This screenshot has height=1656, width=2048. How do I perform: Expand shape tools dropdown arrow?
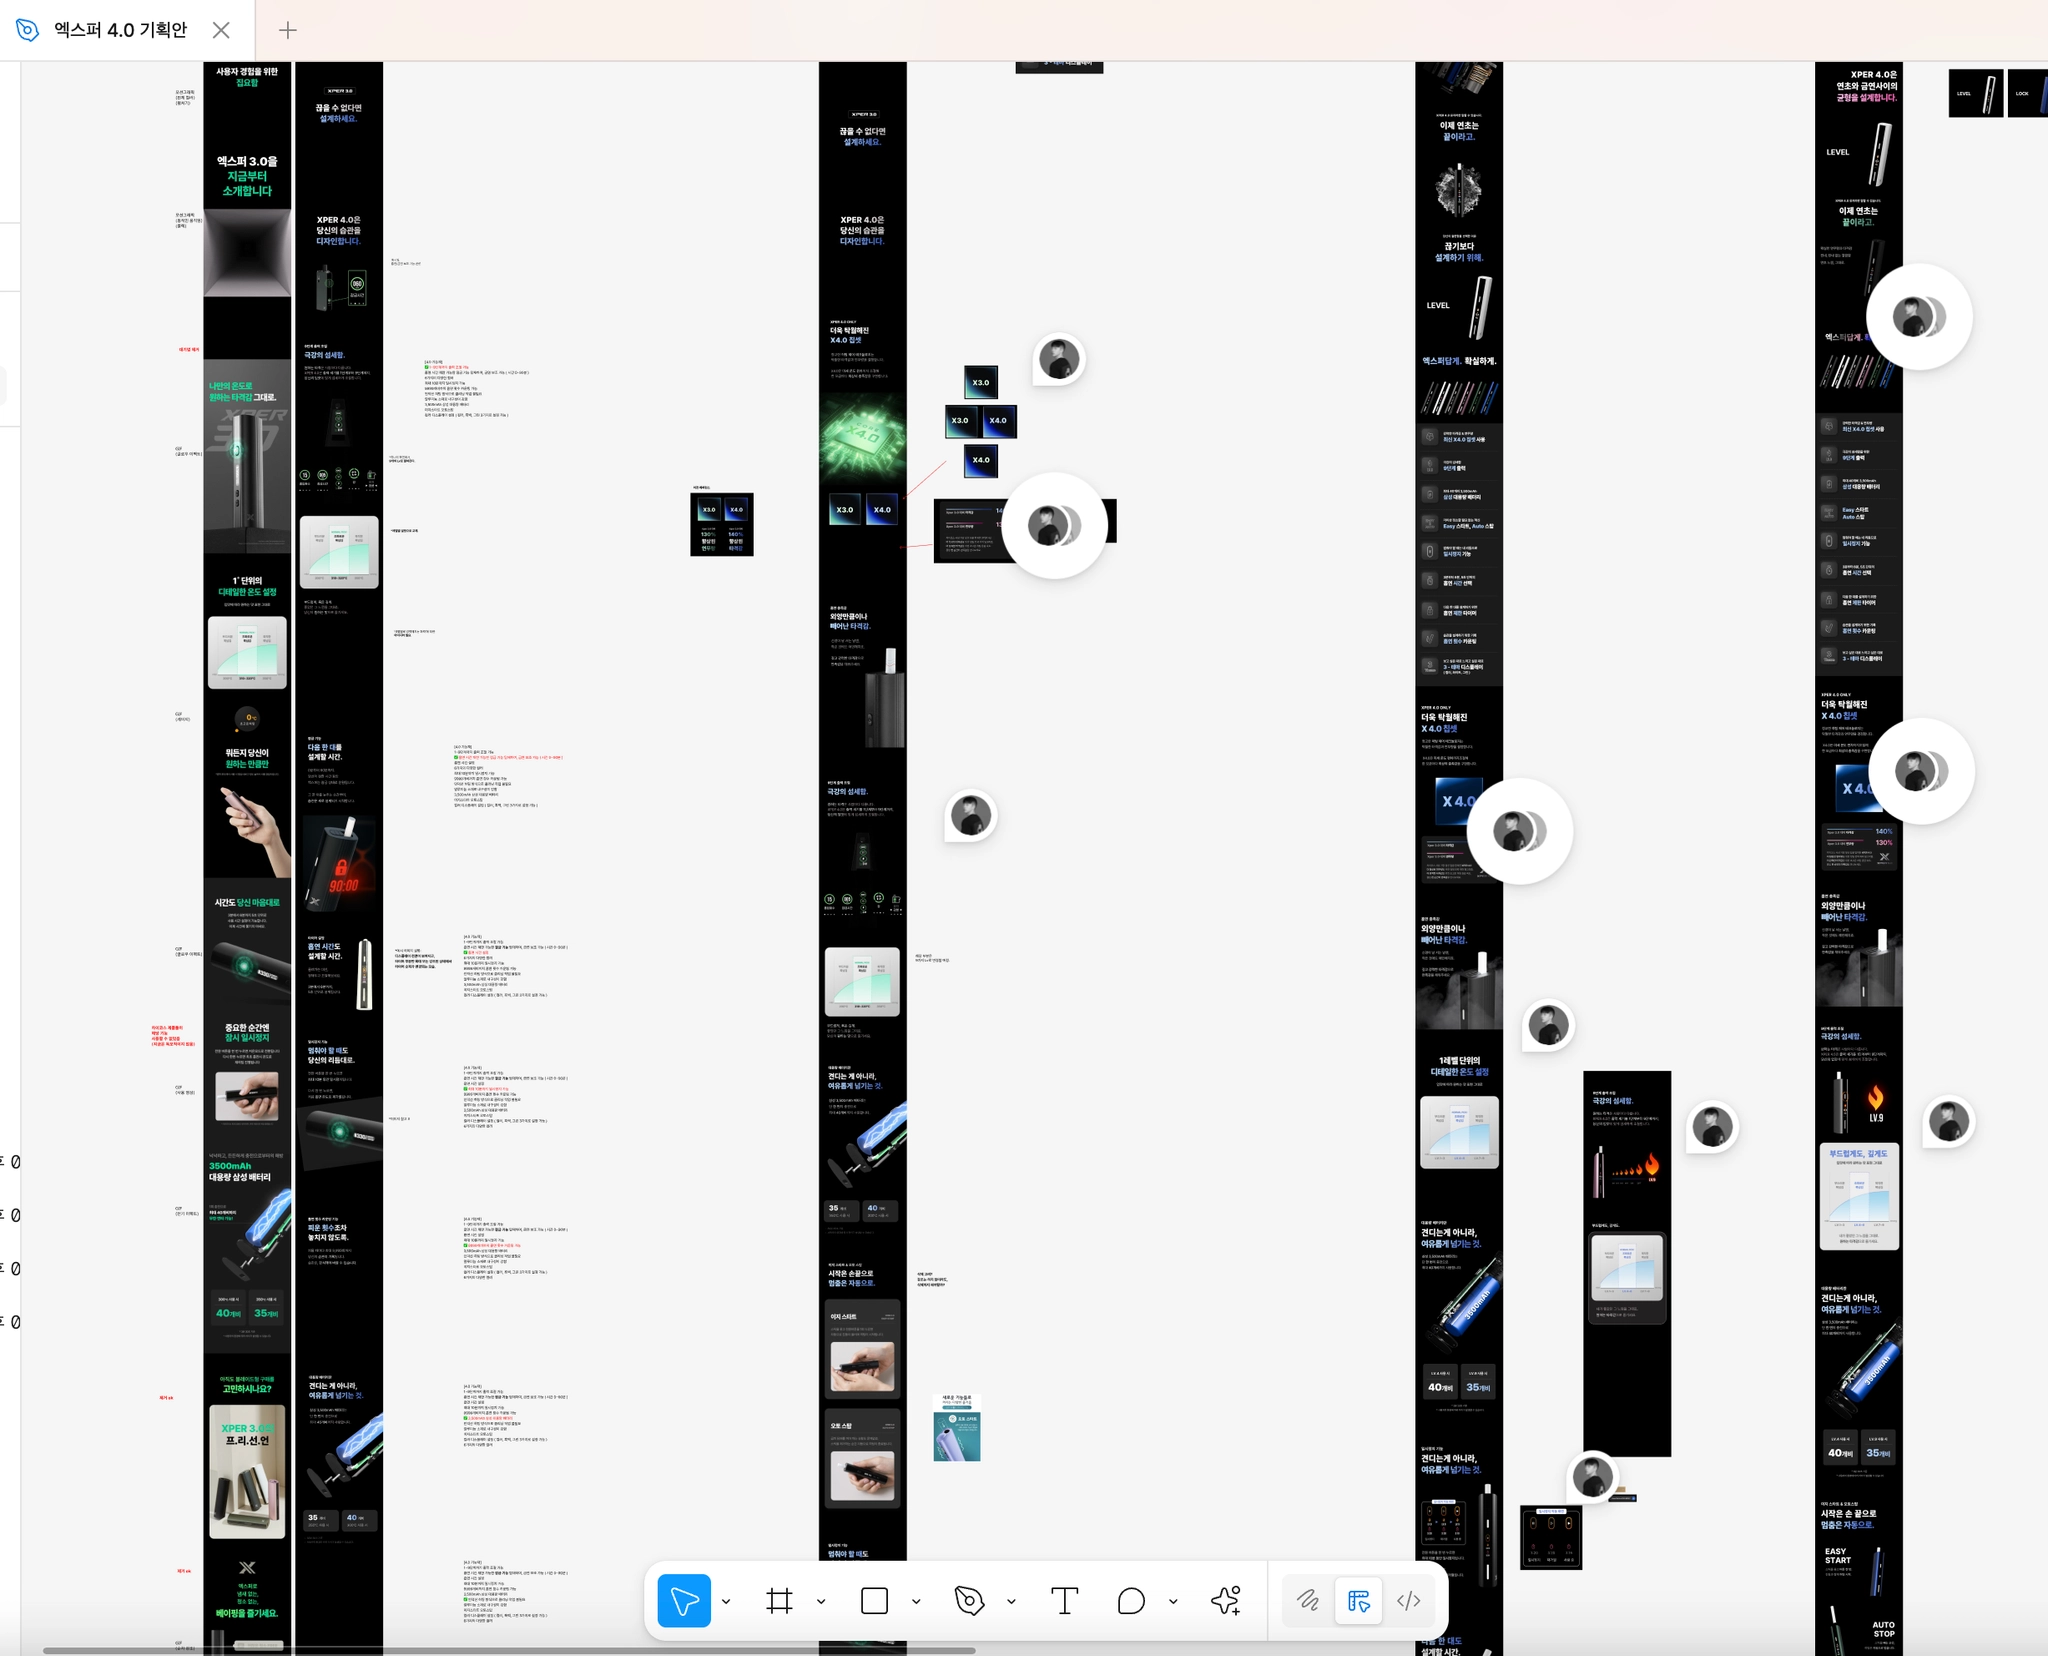point(916,1602)
